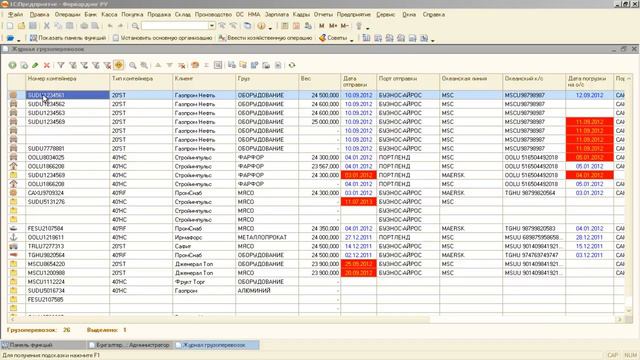The width and height of the screenshot is (640, 360).
Task: Click the edit pencil icon in journal toolbar
Action: click(35, 65)
